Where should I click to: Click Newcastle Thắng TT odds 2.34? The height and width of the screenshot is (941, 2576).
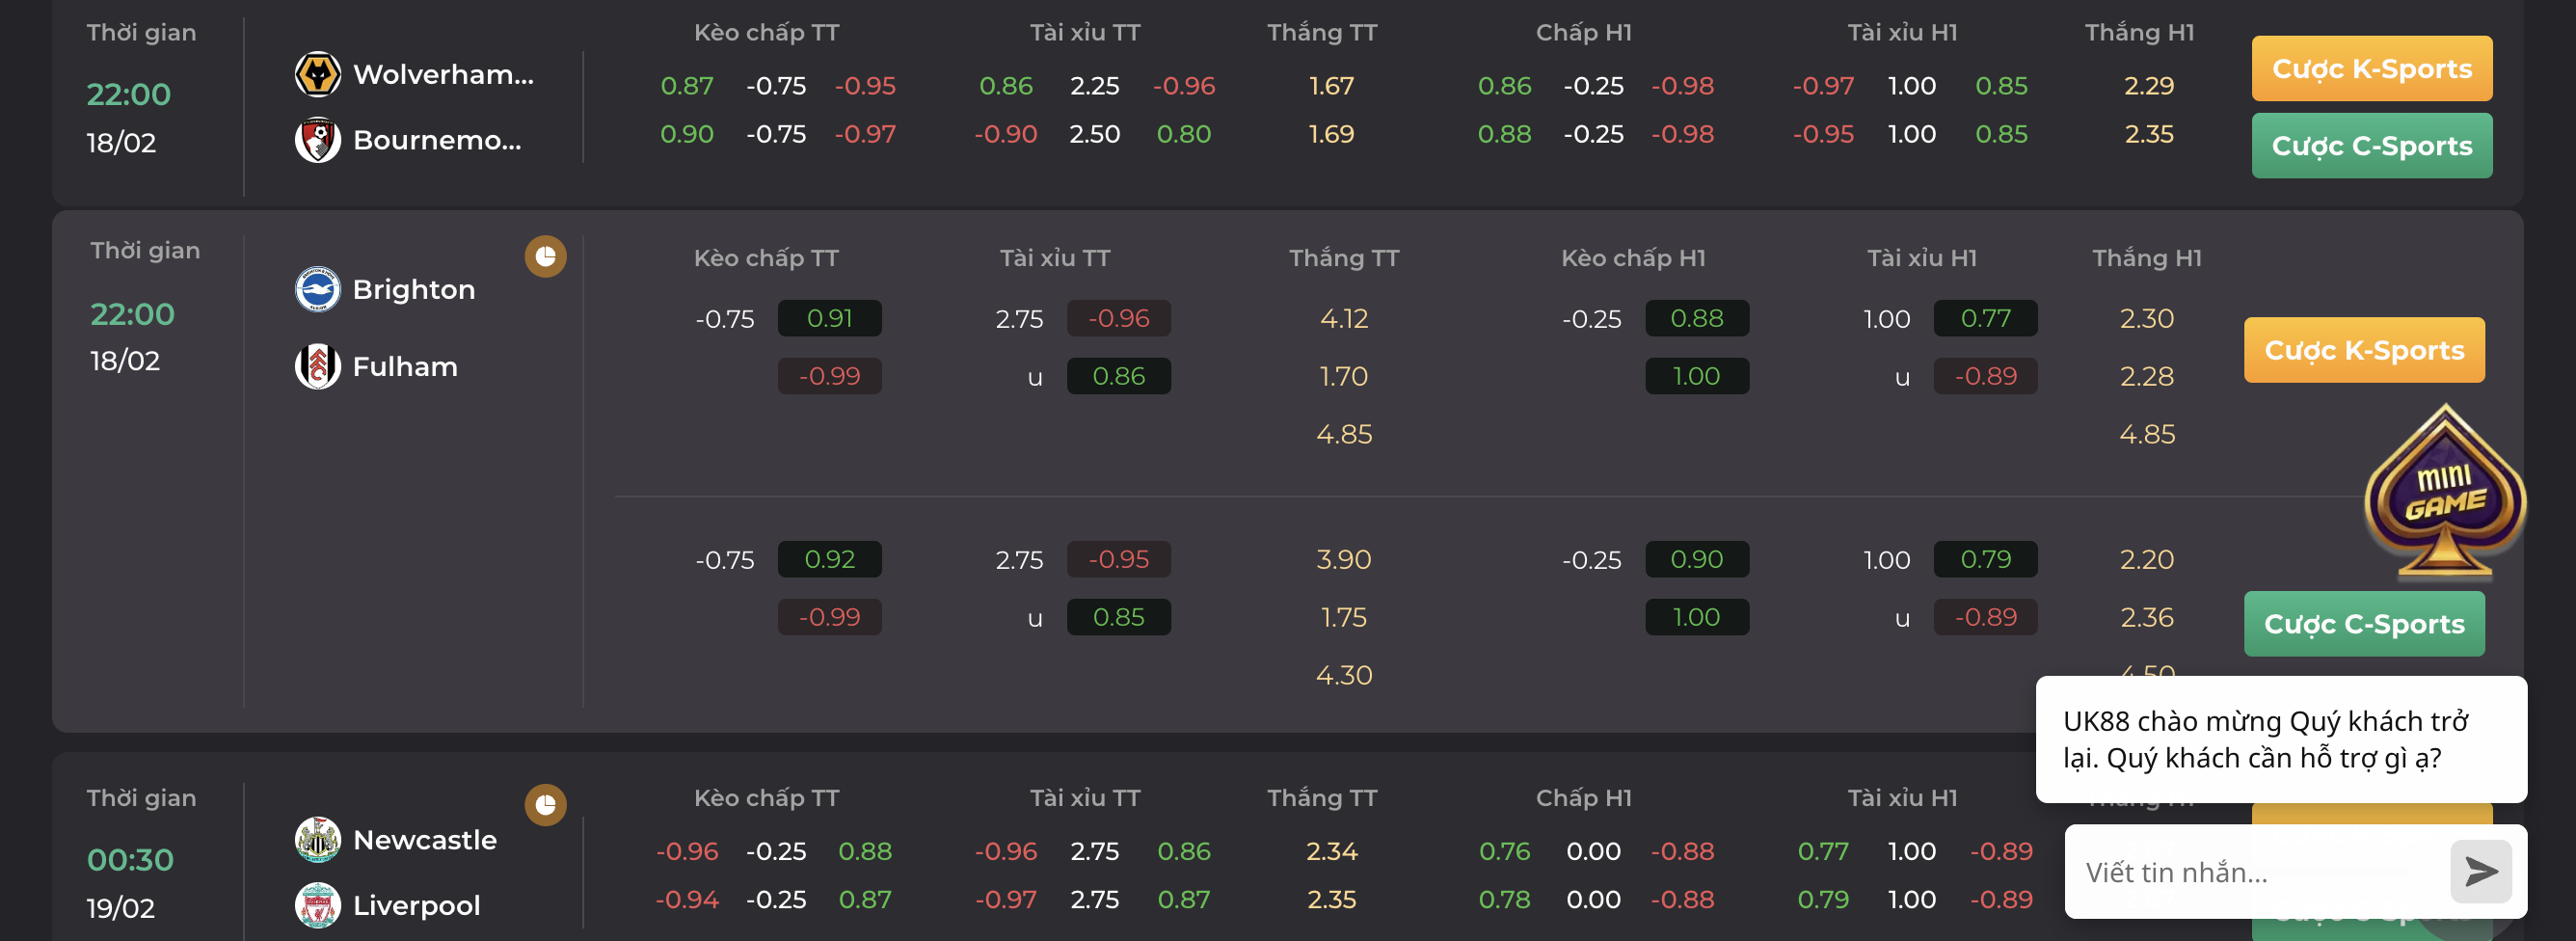1331,851
